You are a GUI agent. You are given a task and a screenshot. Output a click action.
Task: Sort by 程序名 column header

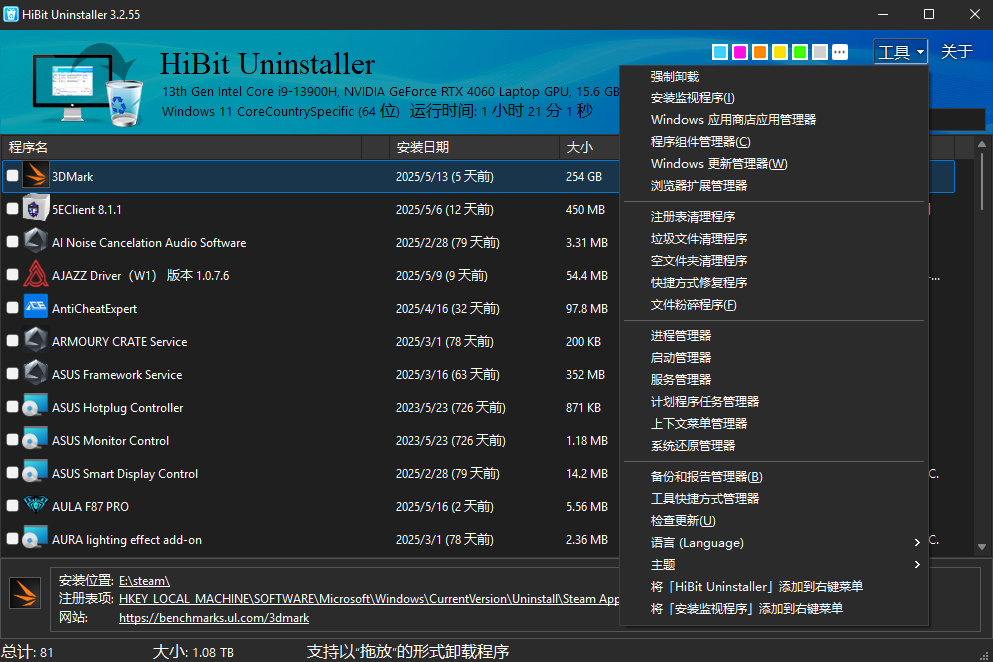click(x=182, y=147)
